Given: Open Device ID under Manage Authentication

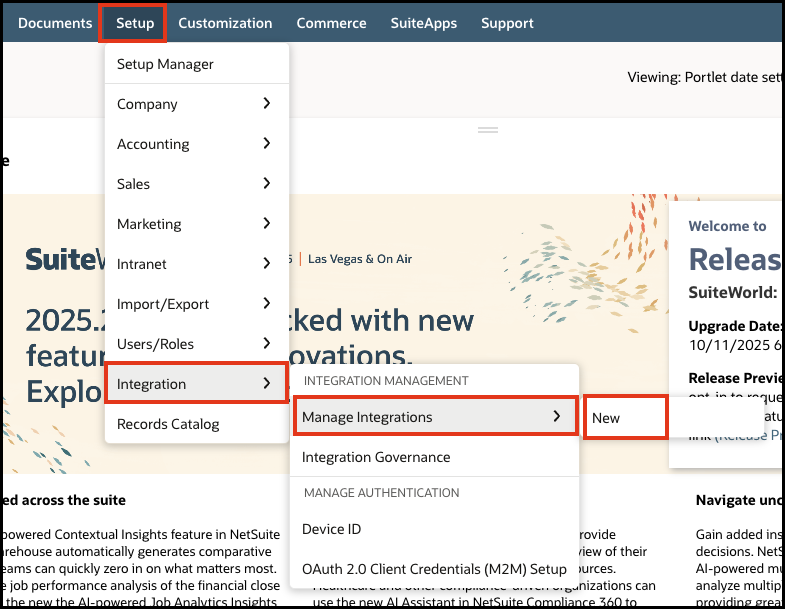Looking at the screenshot, I should point(331,529).
